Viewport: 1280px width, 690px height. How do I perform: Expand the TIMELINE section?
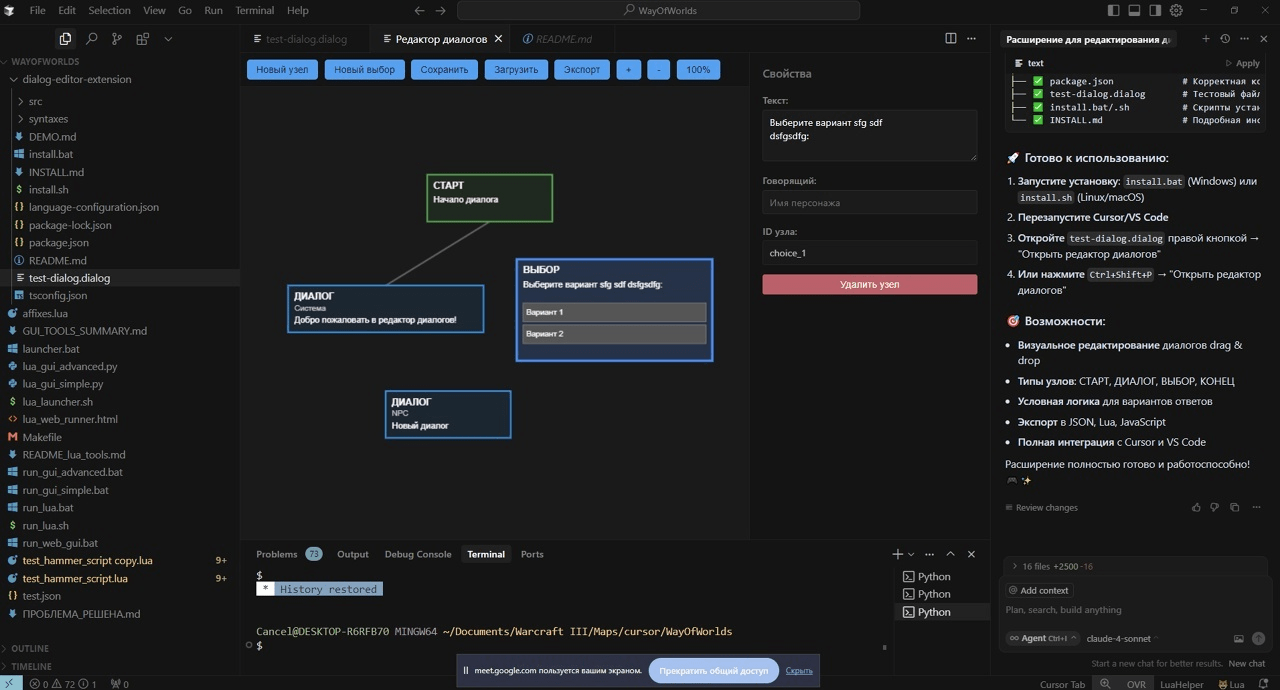[x=120, y=666]
